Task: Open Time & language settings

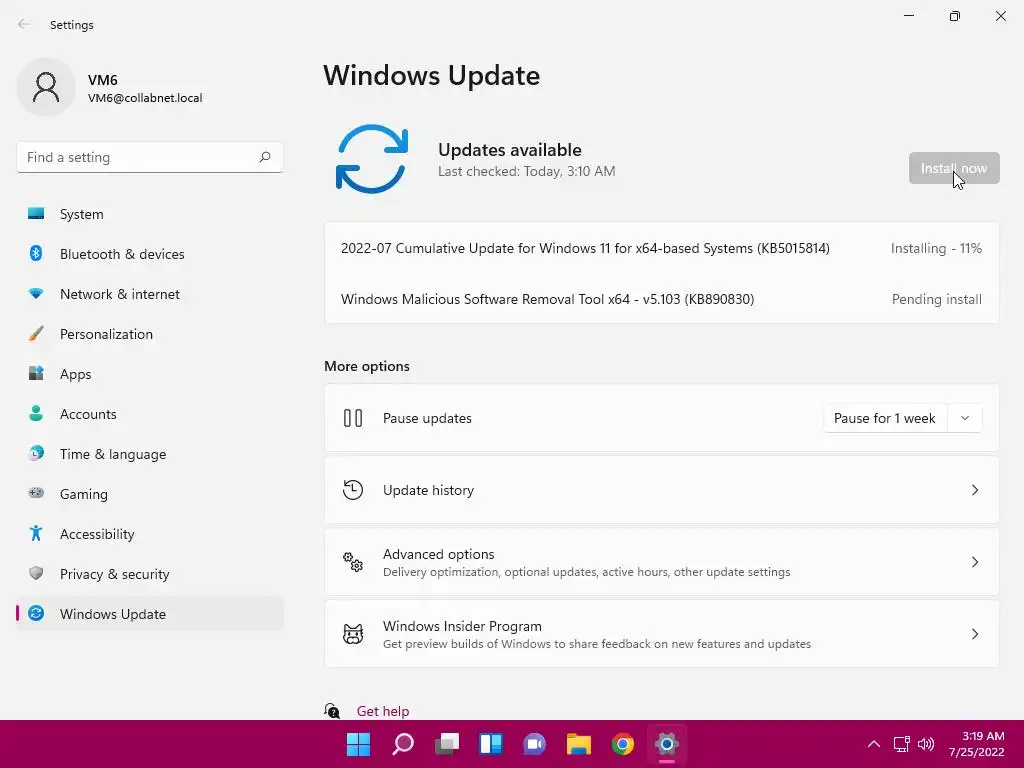Action: [x=150, y=454]
